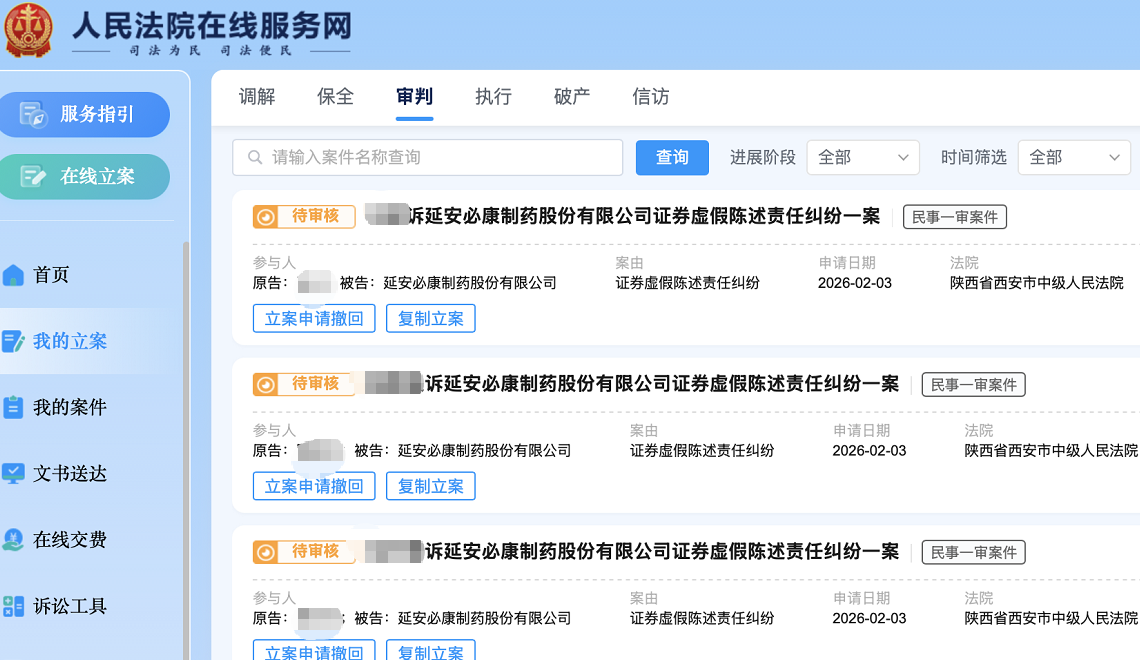Open the 首页 (Home) sidebar icon

(x=11, y=274)
